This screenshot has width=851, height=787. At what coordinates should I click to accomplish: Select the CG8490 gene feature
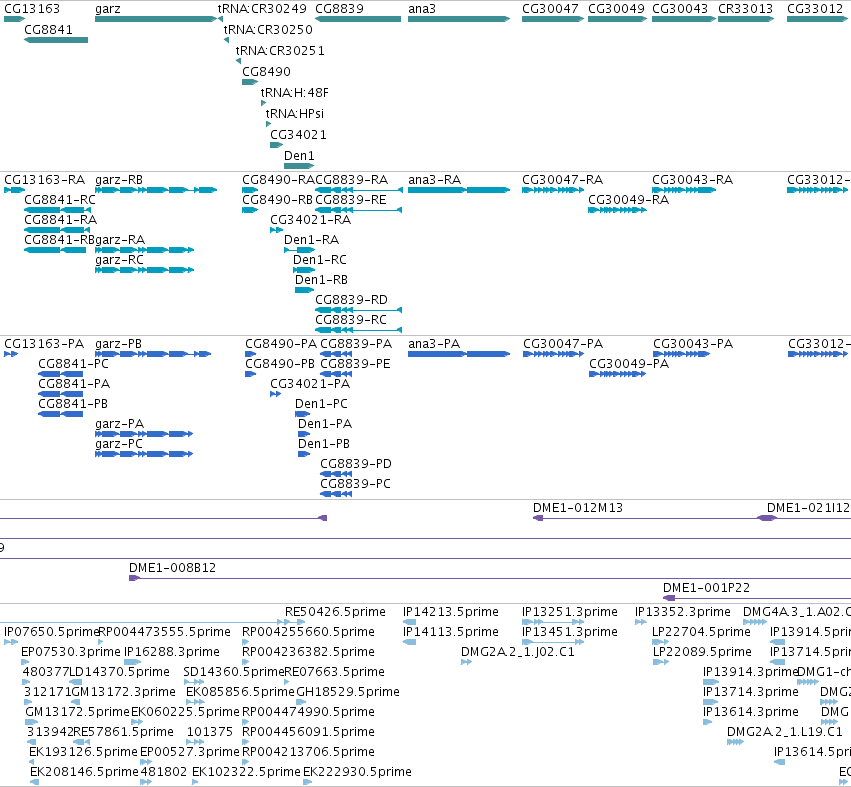click(250, 82)
